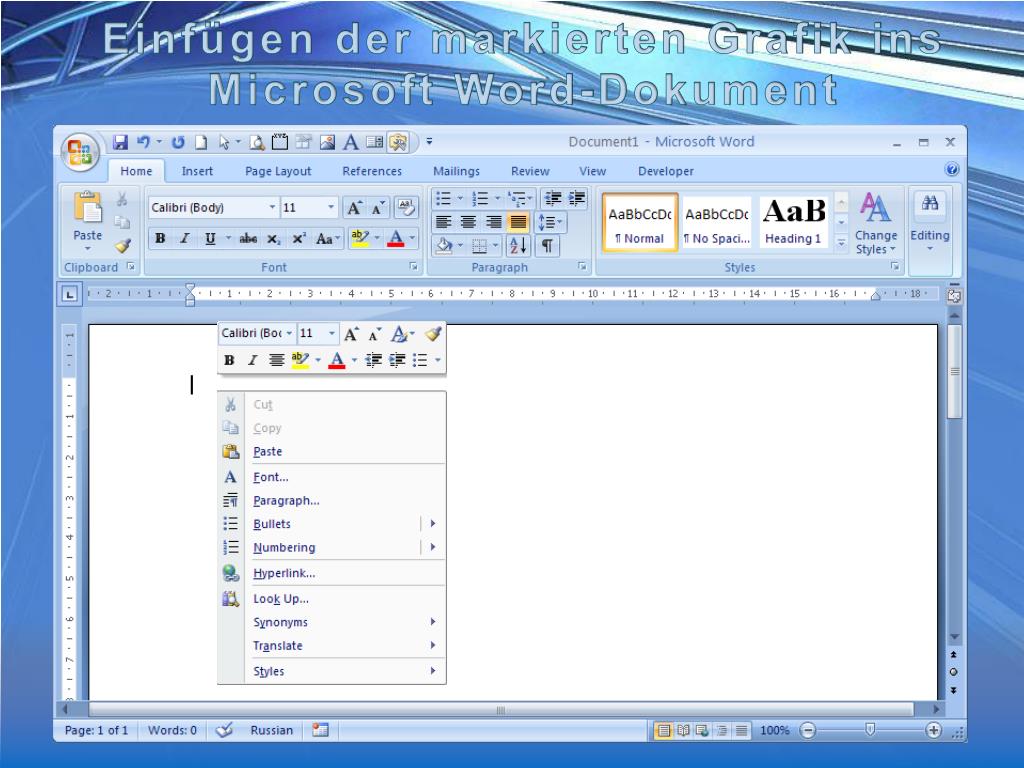Viewport: 1024px width, 768px height.
Task: Click the macro recording status bar icon
Action: [x=320, y=730]
